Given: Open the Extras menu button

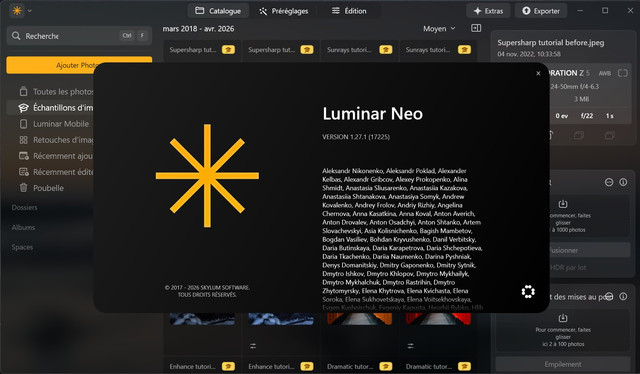Looking at the screenshot, I should [x=488, y=11].
